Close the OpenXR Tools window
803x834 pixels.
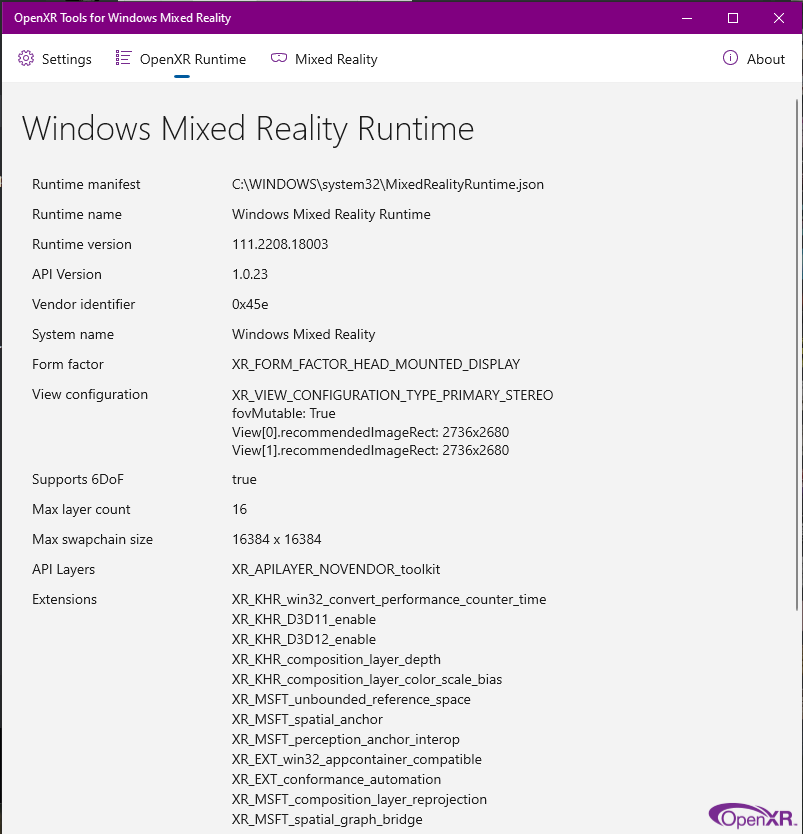779,18
